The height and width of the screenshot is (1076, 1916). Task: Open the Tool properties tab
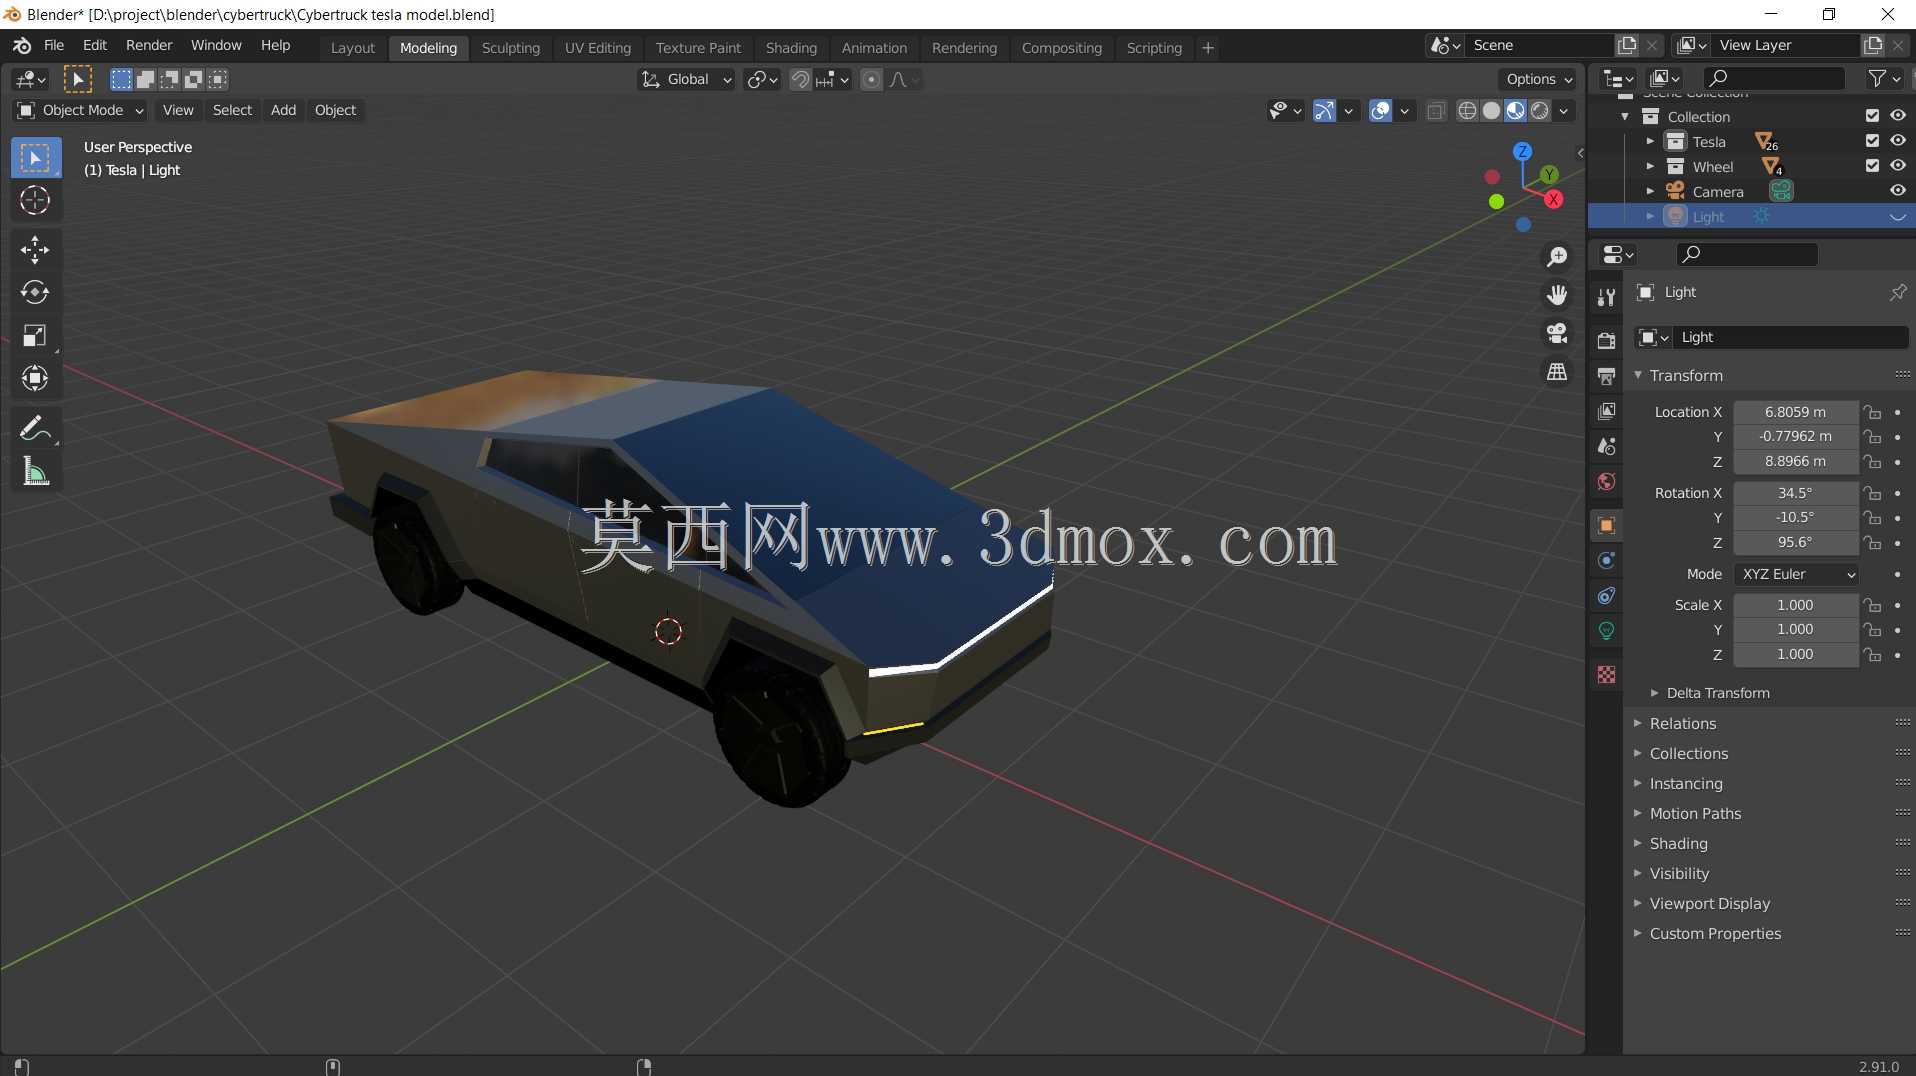pos(1606,297)
